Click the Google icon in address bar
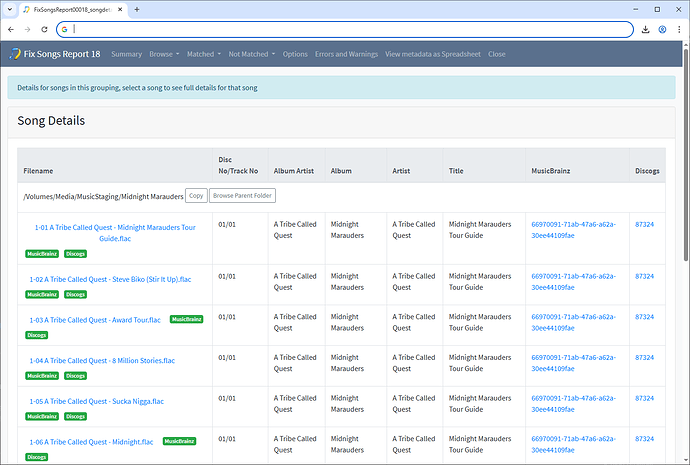690x465 pixels. 64,29
